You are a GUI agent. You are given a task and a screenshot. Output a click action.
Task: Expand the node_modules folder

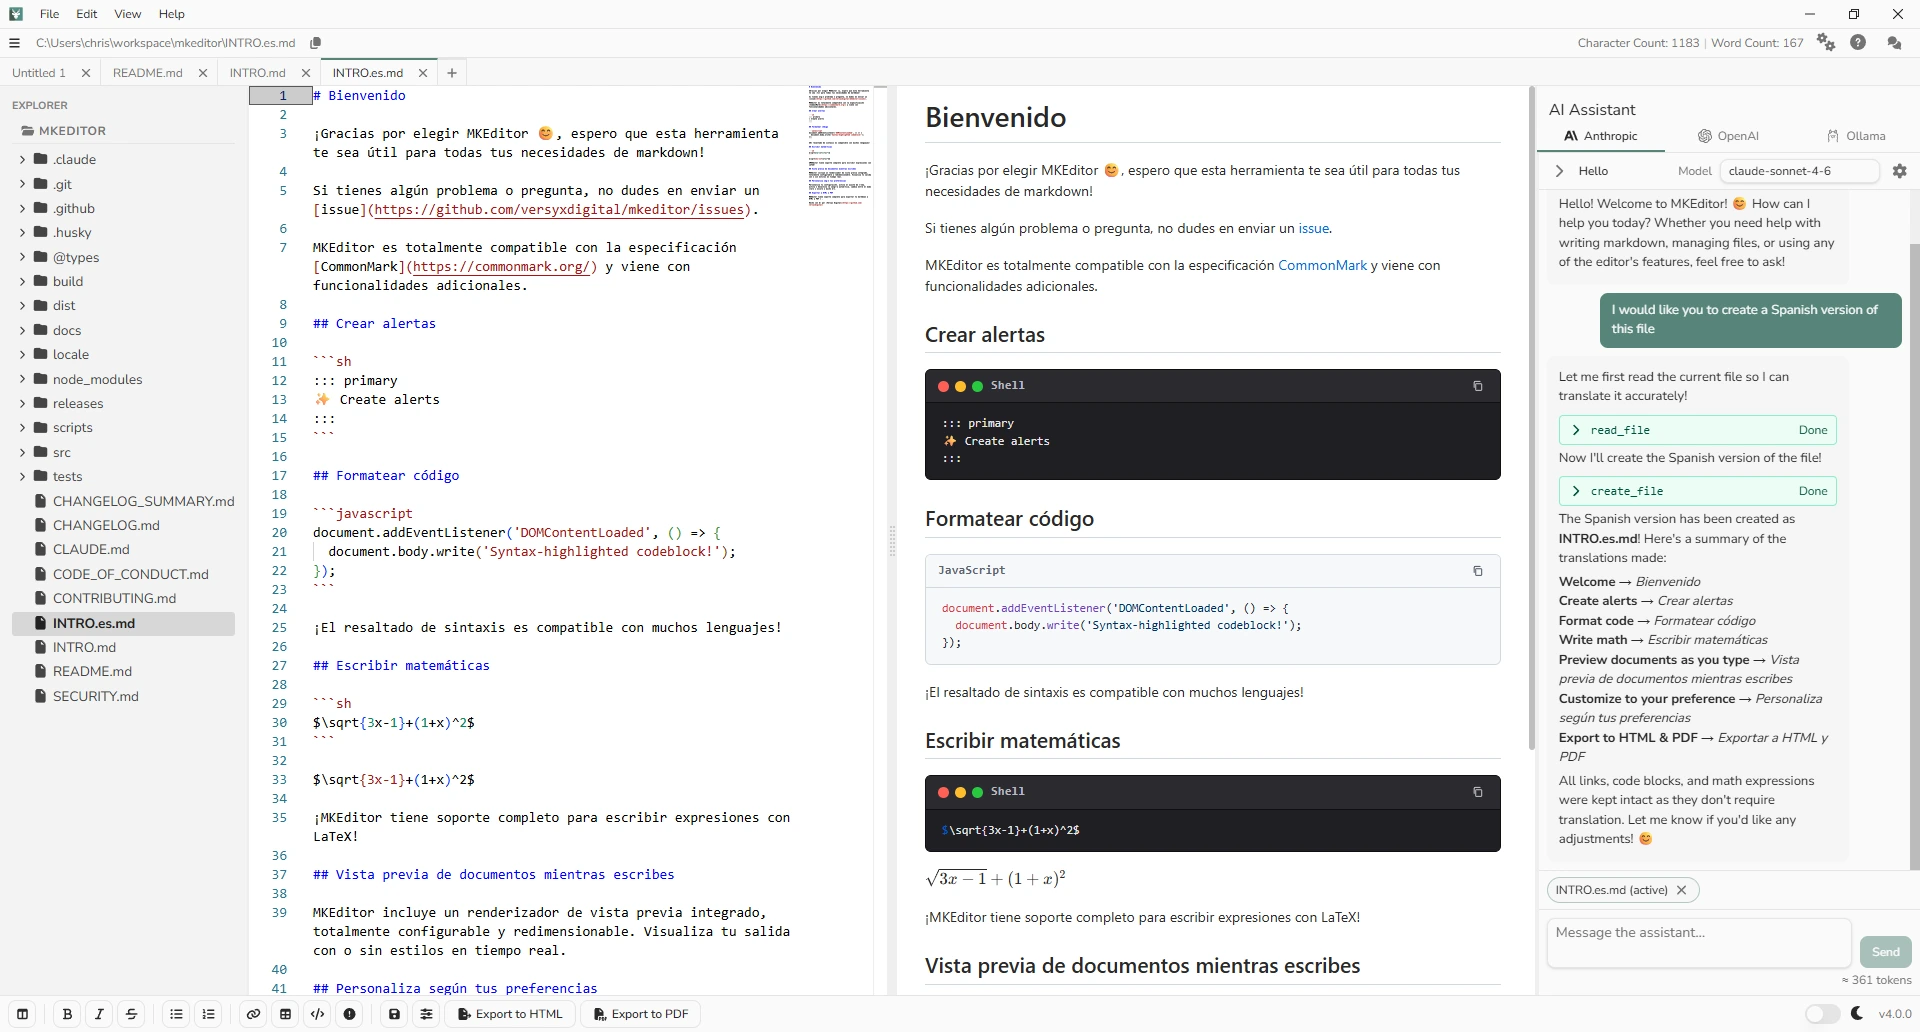pos(22,379)
